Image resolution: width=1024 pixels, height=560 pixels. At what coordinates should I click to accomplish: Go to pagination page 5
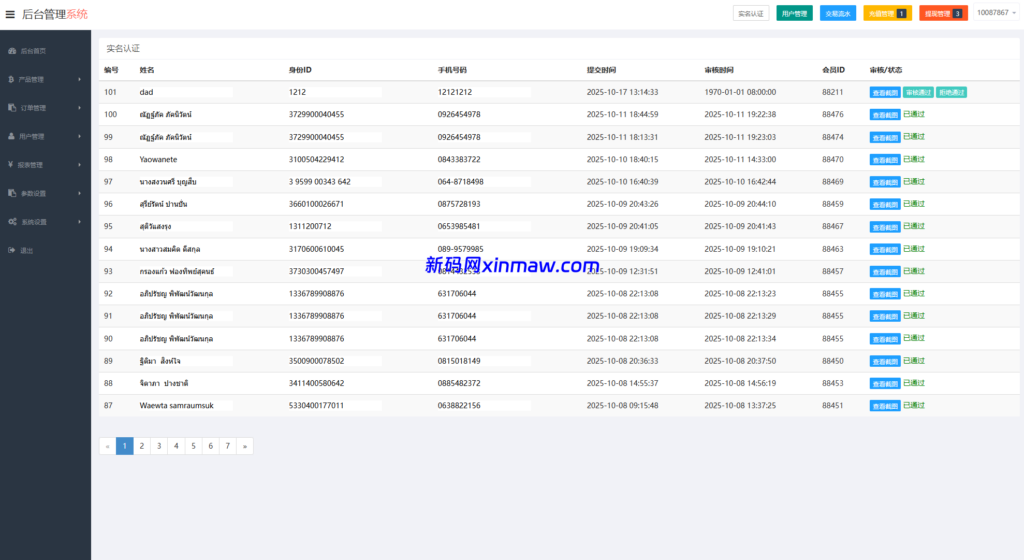(193, 446)
